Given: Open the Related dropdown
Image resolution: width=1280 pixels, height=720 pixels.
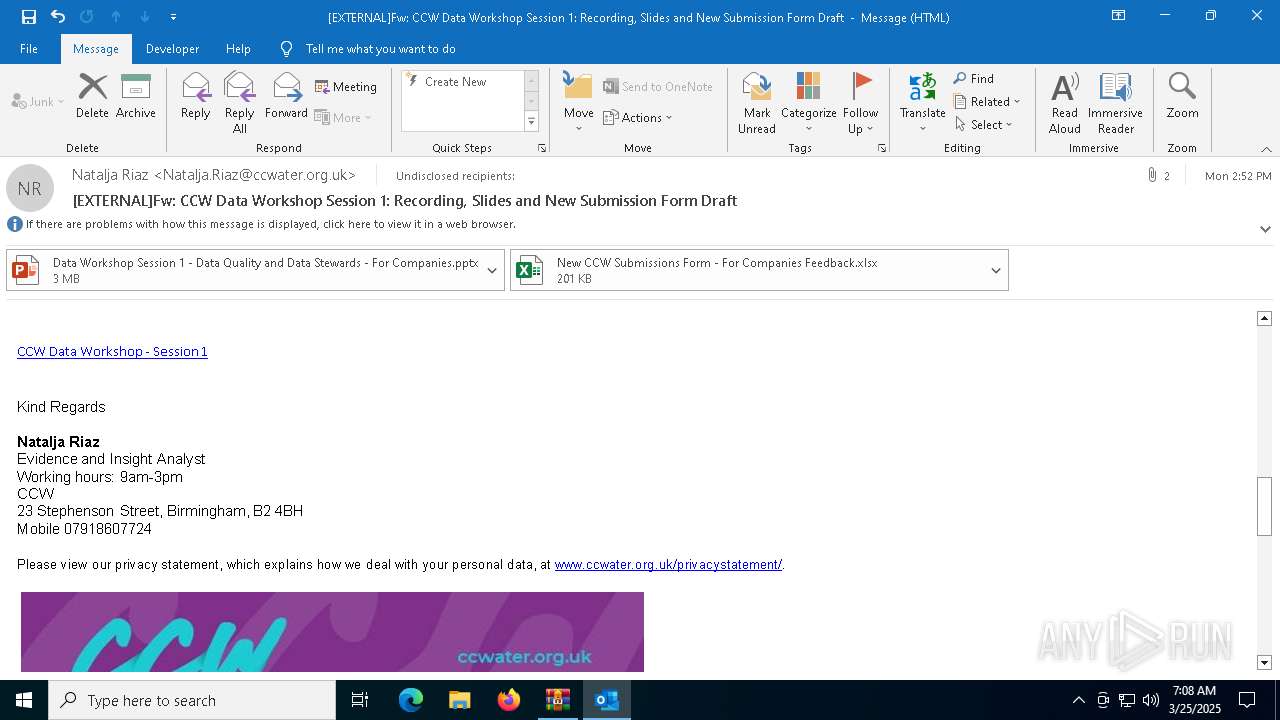Looking at the screenshot, I should coord(987,102).
